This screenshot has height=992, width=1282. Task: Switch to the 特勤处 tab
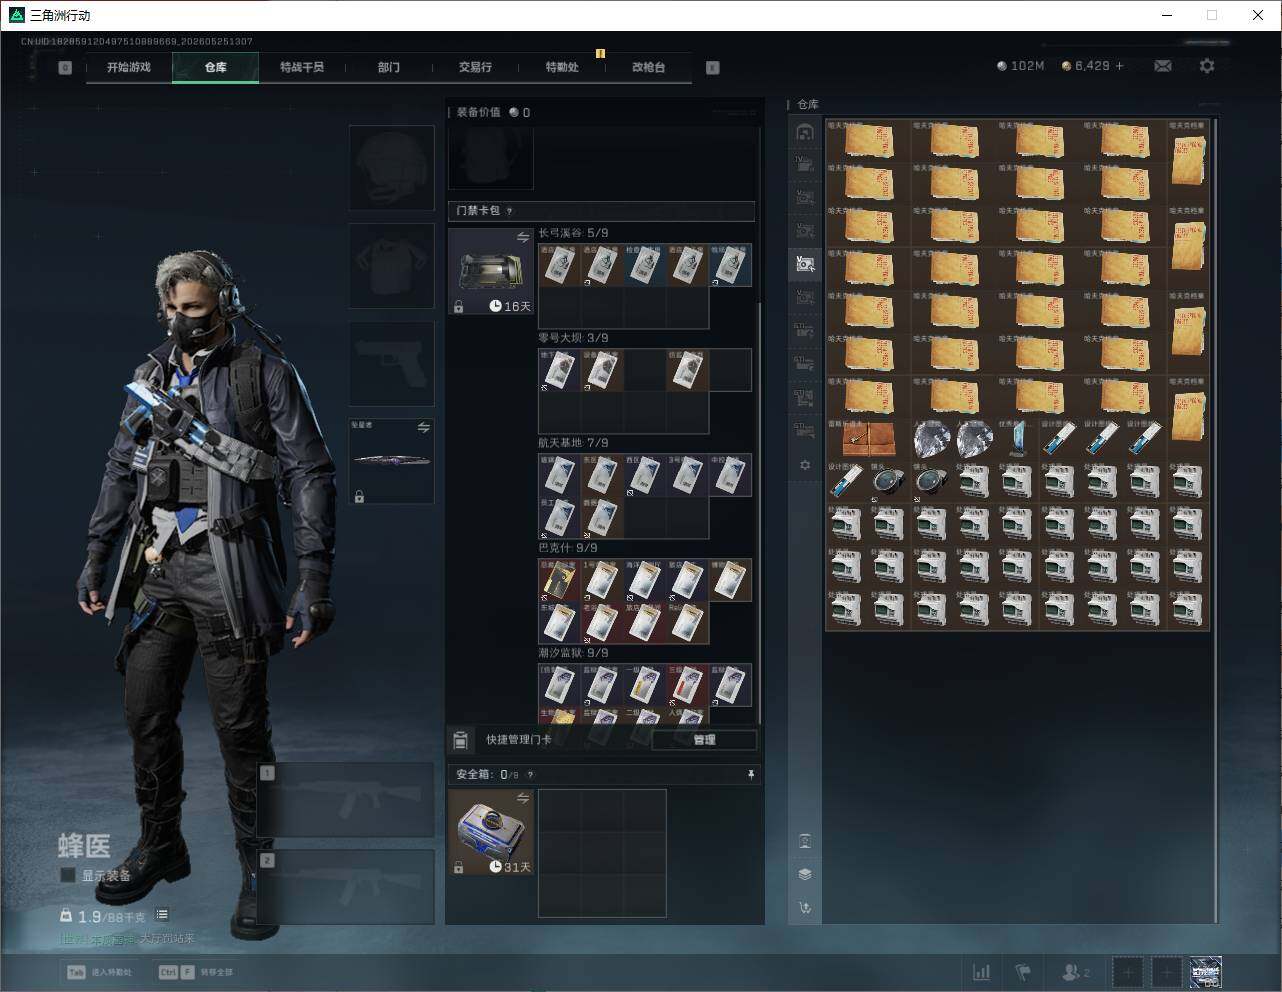click(x=562, y=67)
